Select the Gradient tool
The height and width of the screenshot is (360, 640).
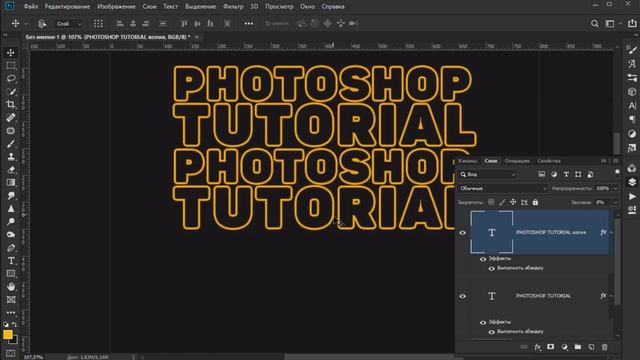pos(11,182)
